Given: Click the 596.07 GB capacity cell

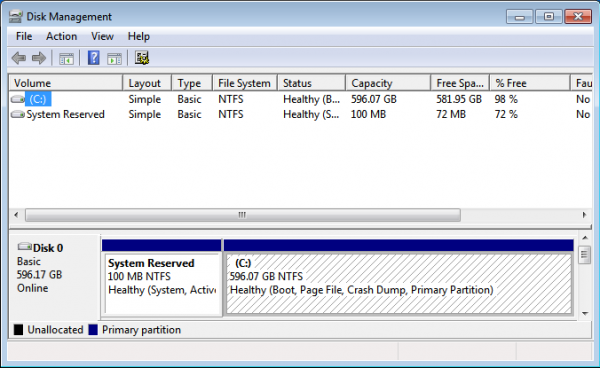Looking at the screenshot, I should coord(374,99).
